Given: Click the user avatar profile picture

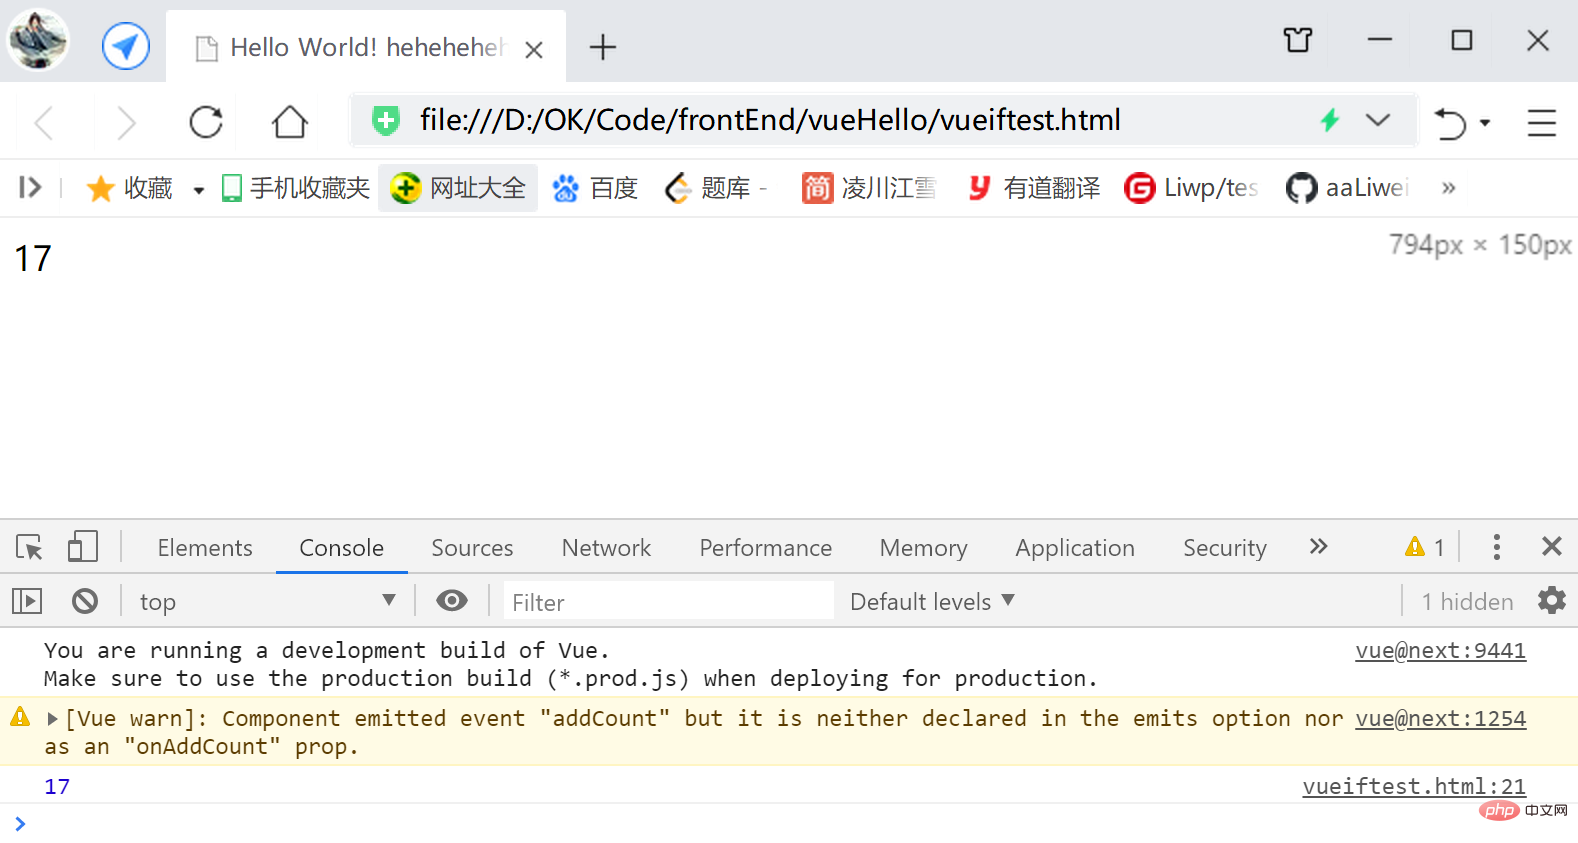Looking at the screenshot, I should click(x=38, y=40).
